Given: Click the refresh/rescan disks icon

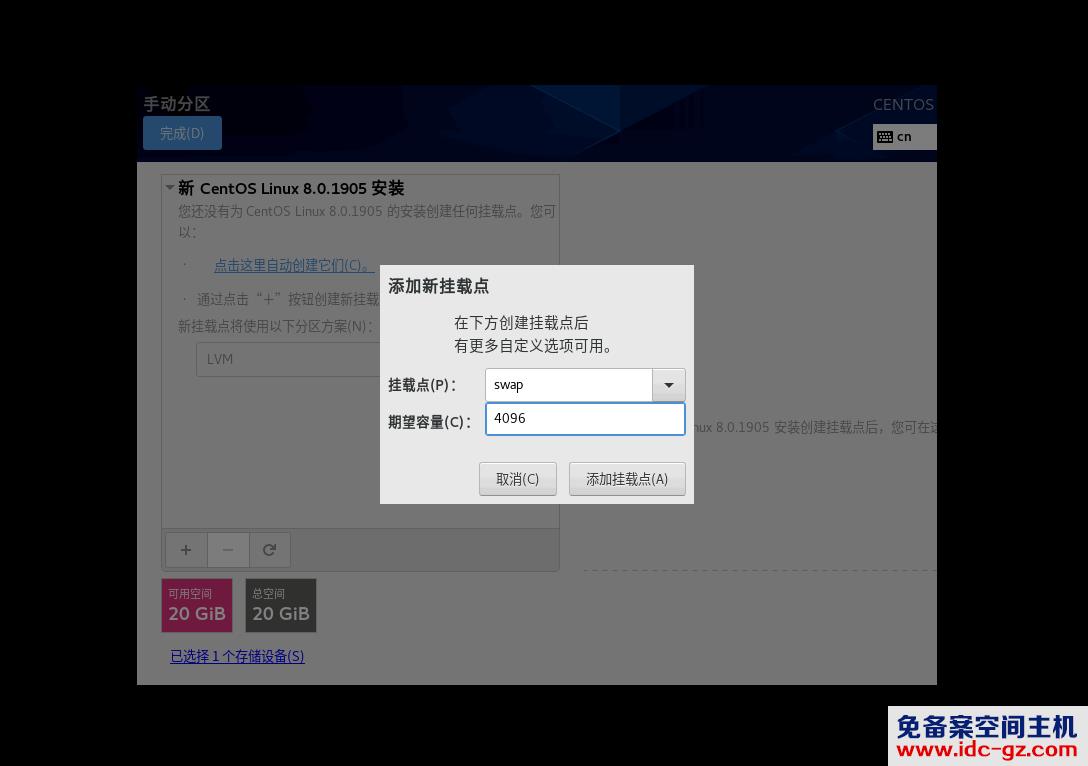Looking at the screenshot, I should (270, 549).
